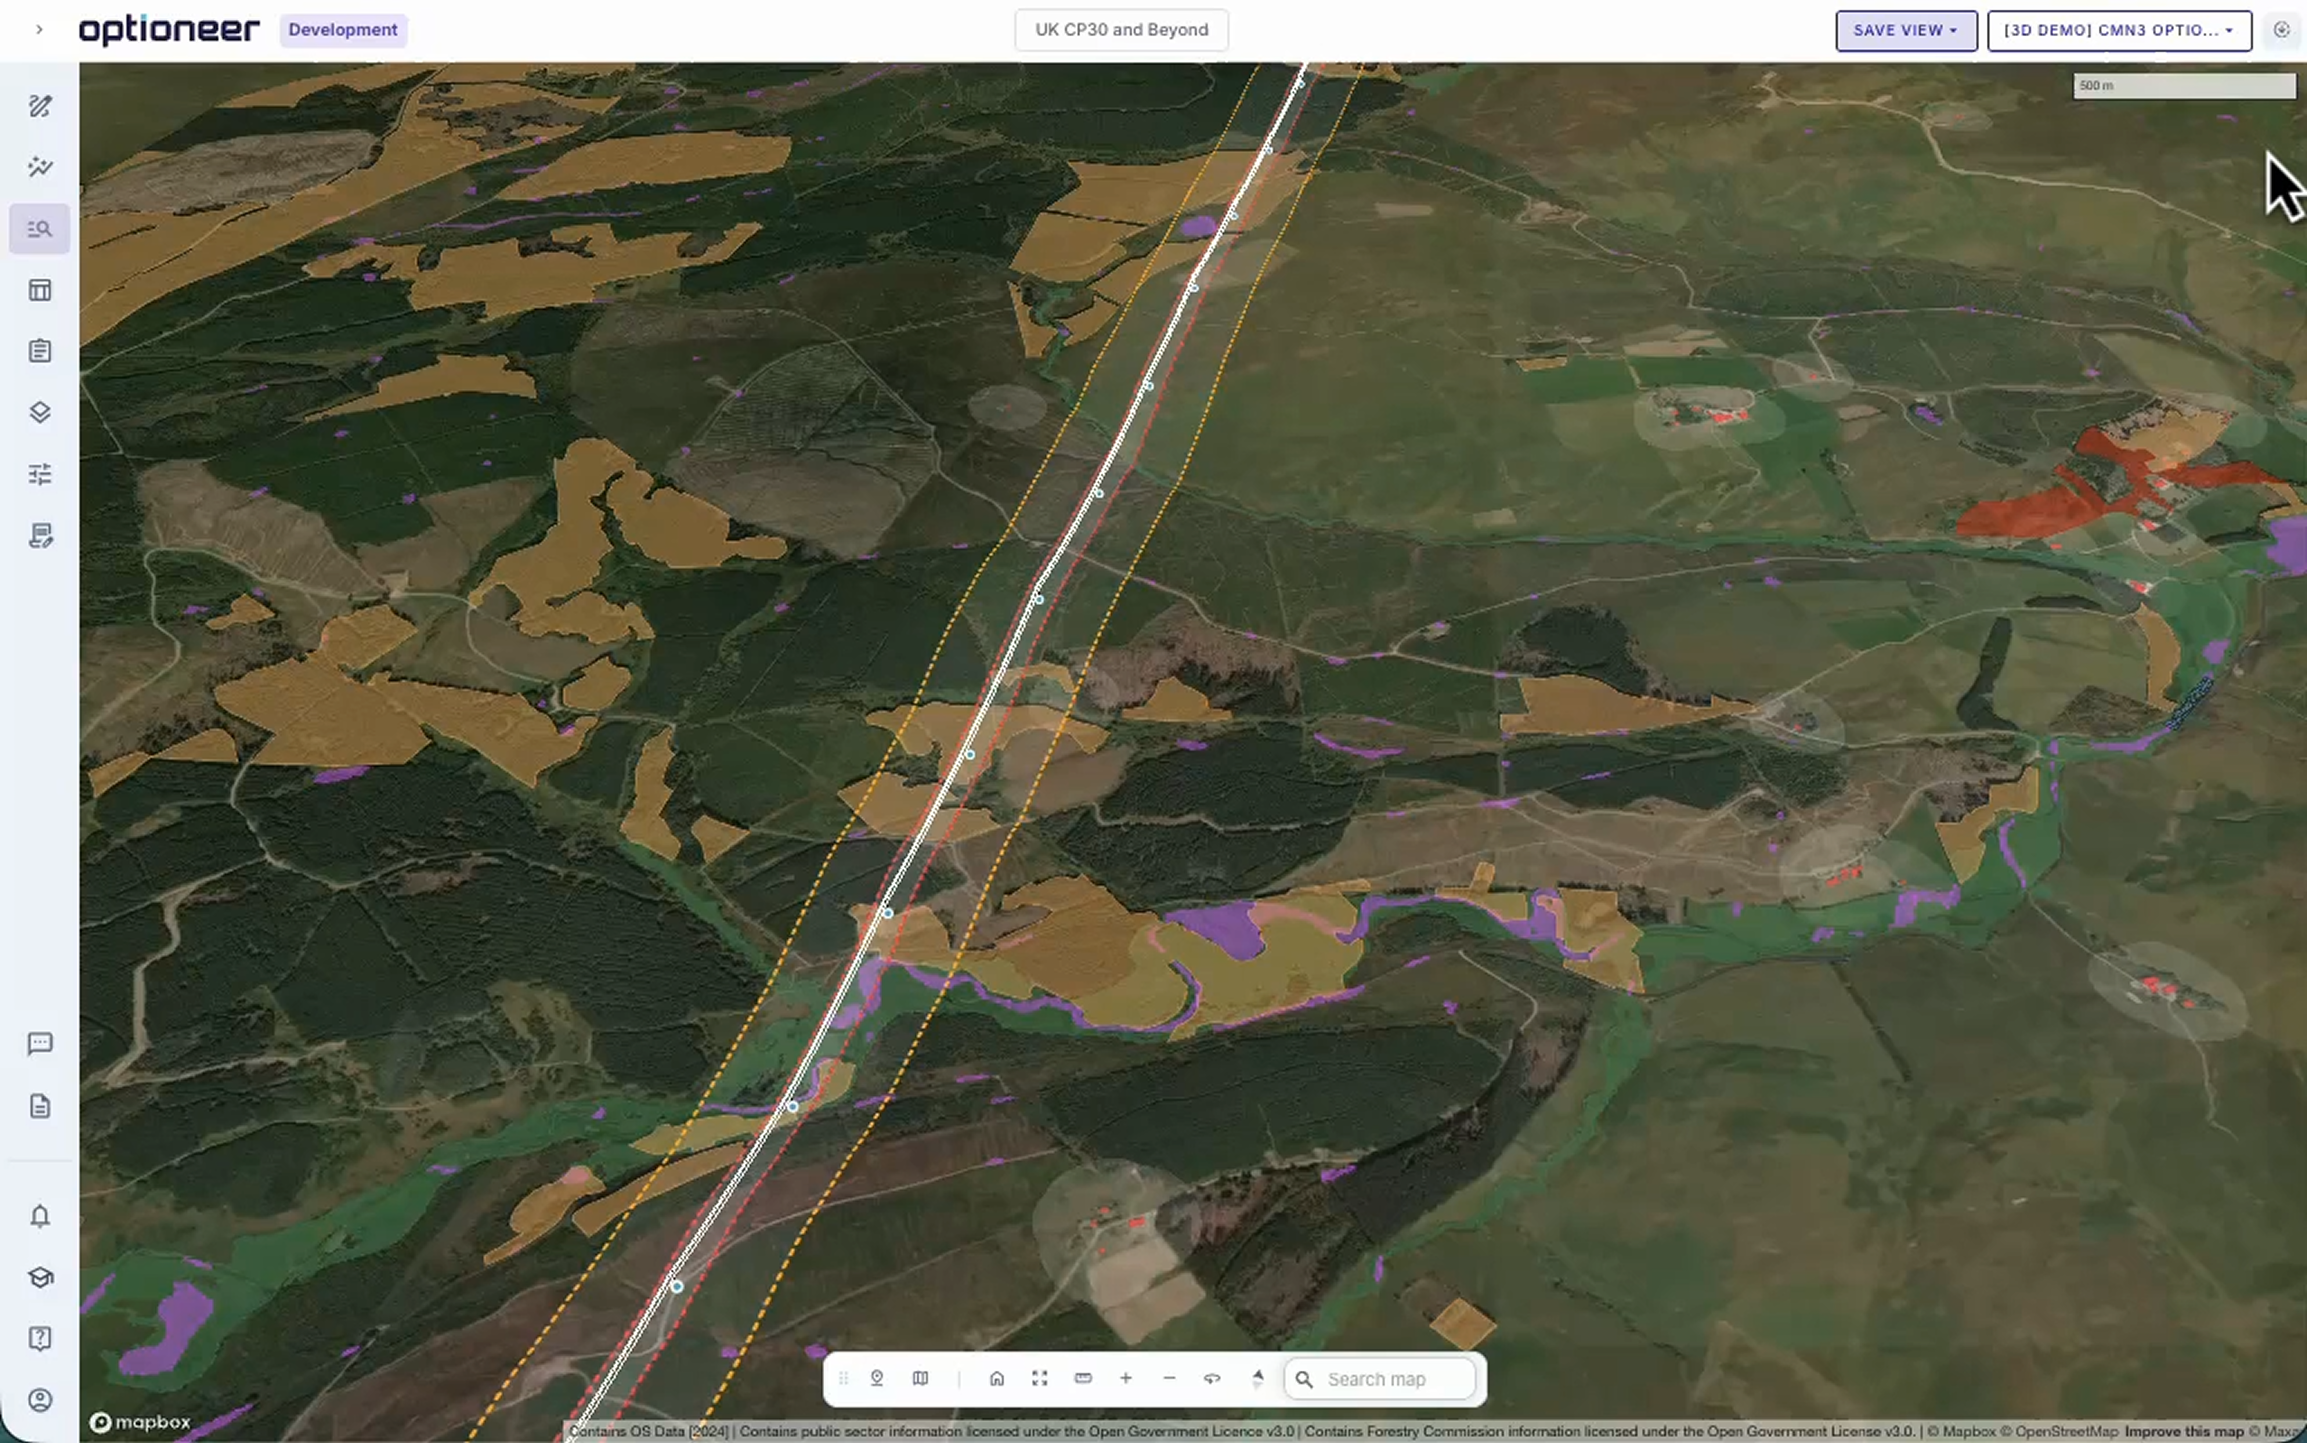Expand the sidebar with the chevron arrow

pyautogui.click(x=39, y=30)
